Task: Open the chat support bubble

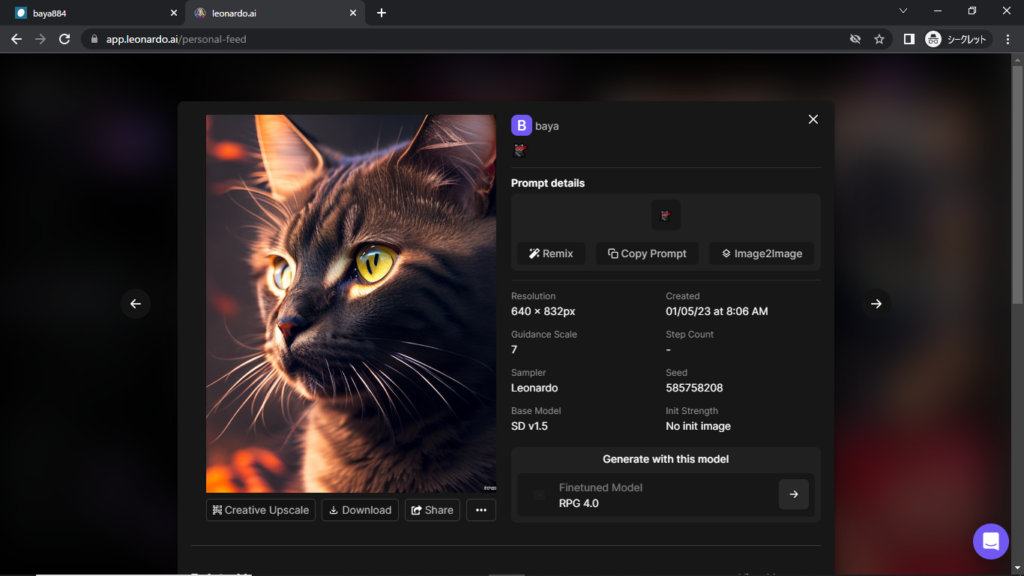Action: pos(990,541)
